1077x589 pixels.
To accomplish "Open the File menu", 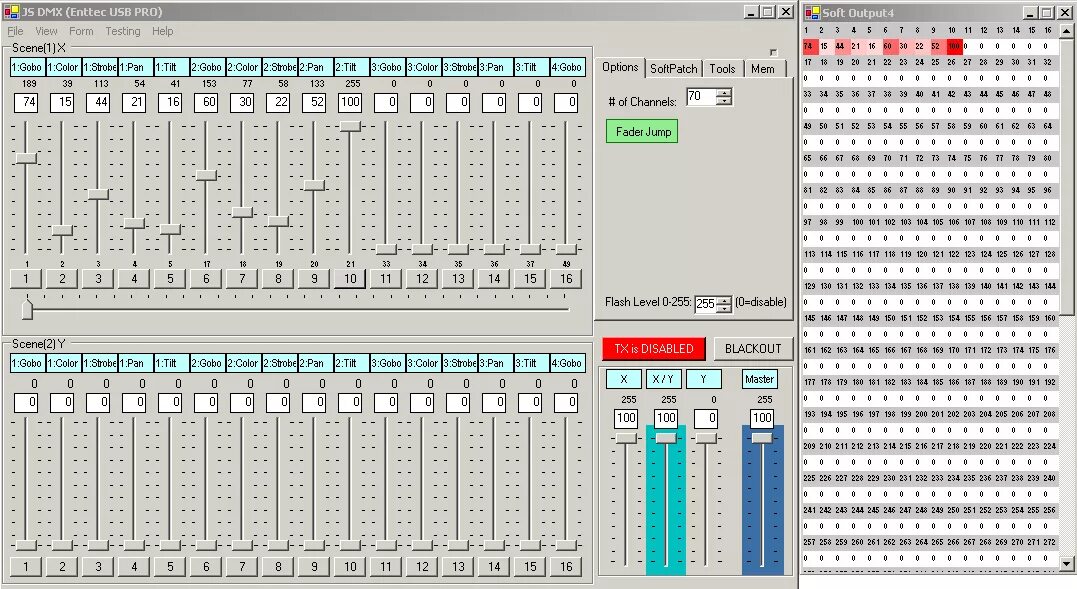I will [15, 31].
